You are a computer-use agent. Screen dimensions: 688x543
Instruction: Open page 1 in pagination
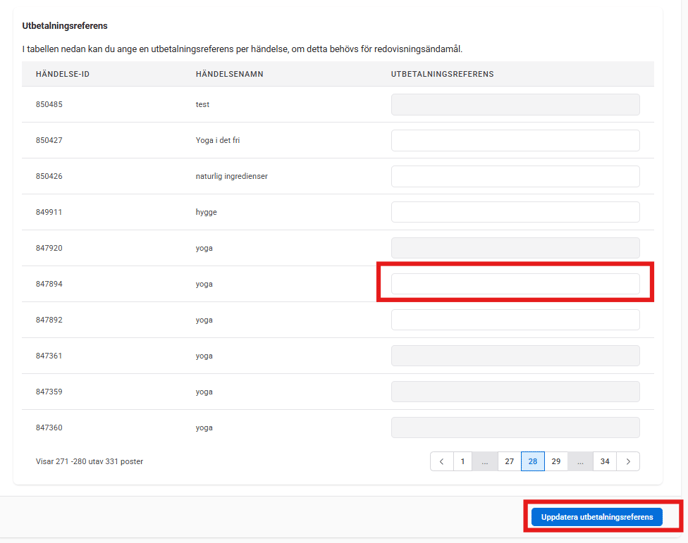(x=462, y=461)
